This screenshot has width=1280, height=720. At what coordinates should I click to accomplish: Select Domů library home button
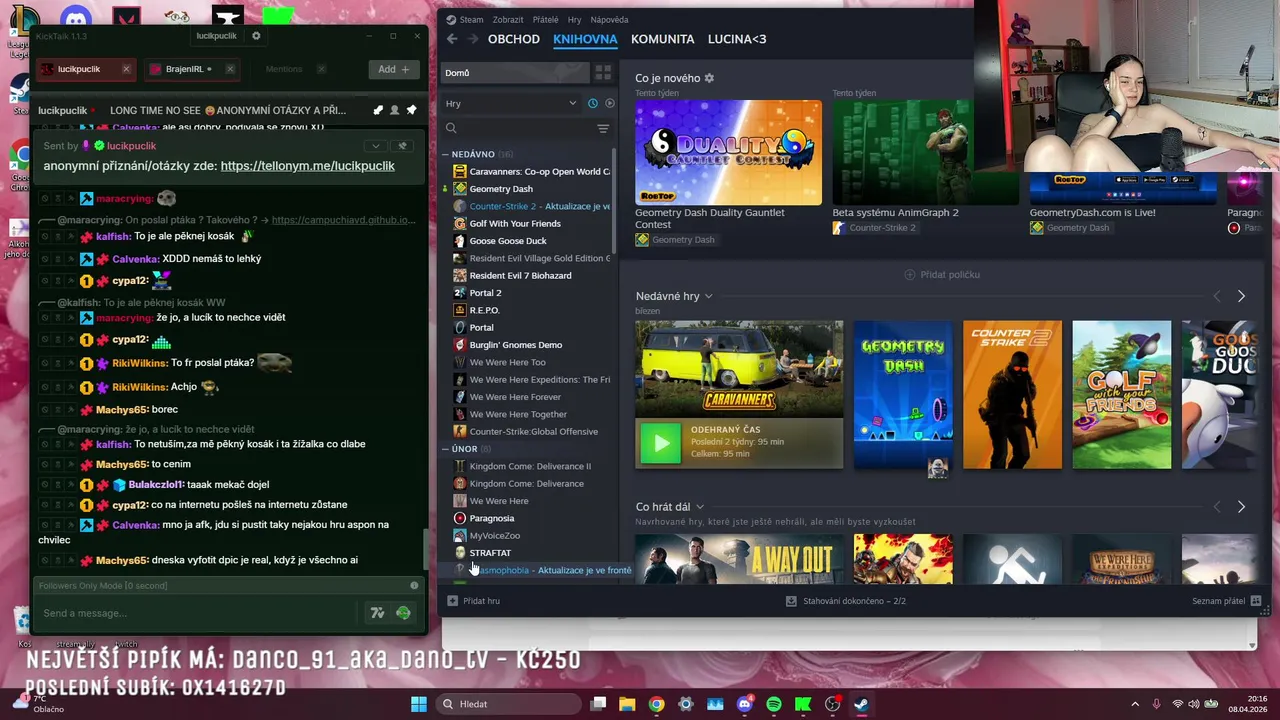[x=515, y=72]
